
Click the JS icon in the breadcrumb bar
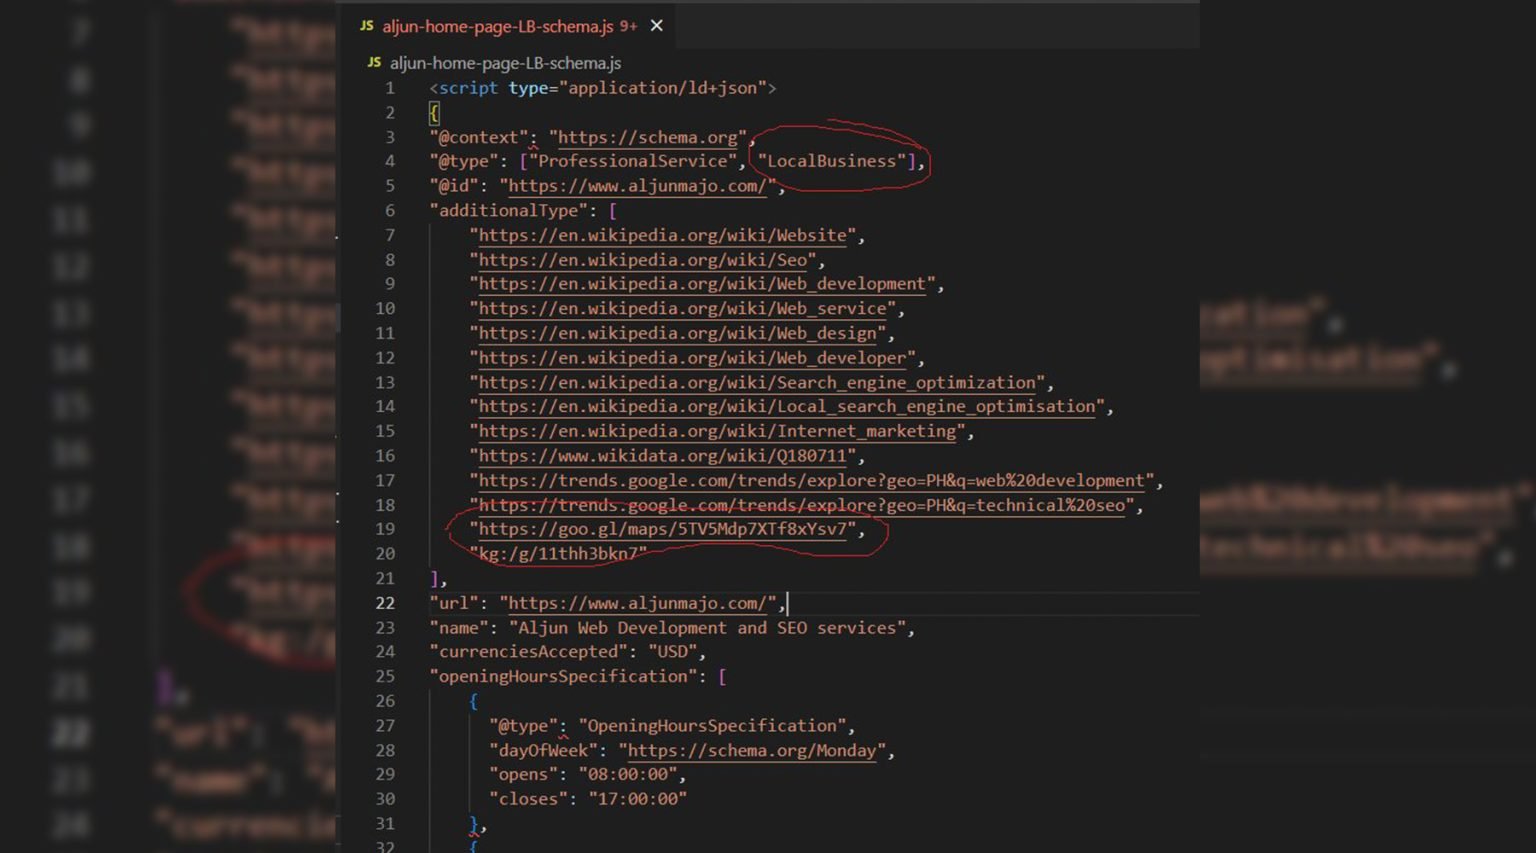(x=373, y=62)
